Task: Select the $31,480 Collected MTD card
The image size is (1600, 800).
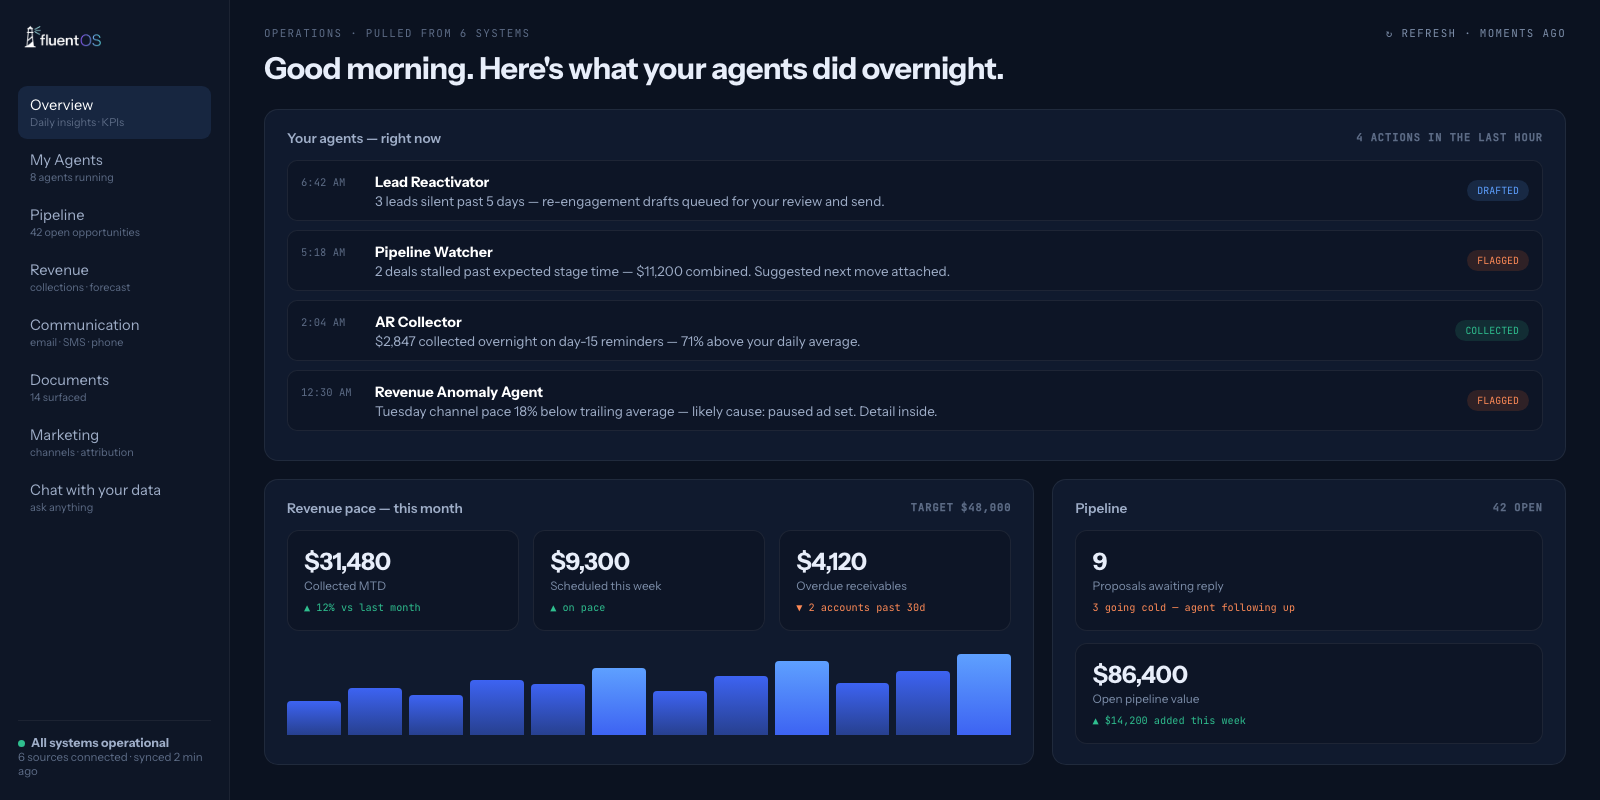Action: (x=403, y=581)
